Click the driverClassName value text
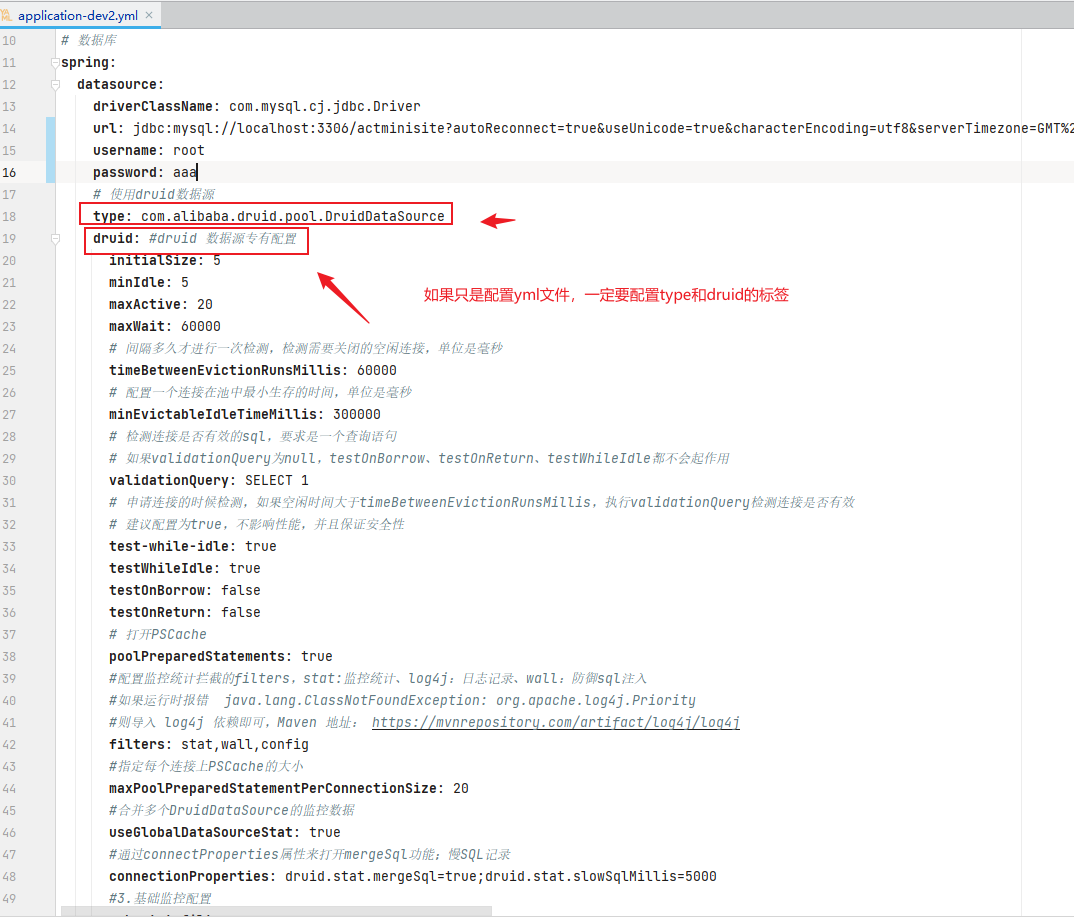Image resolution: width=1074 pixels, height=917 pixels. [324, 106]
